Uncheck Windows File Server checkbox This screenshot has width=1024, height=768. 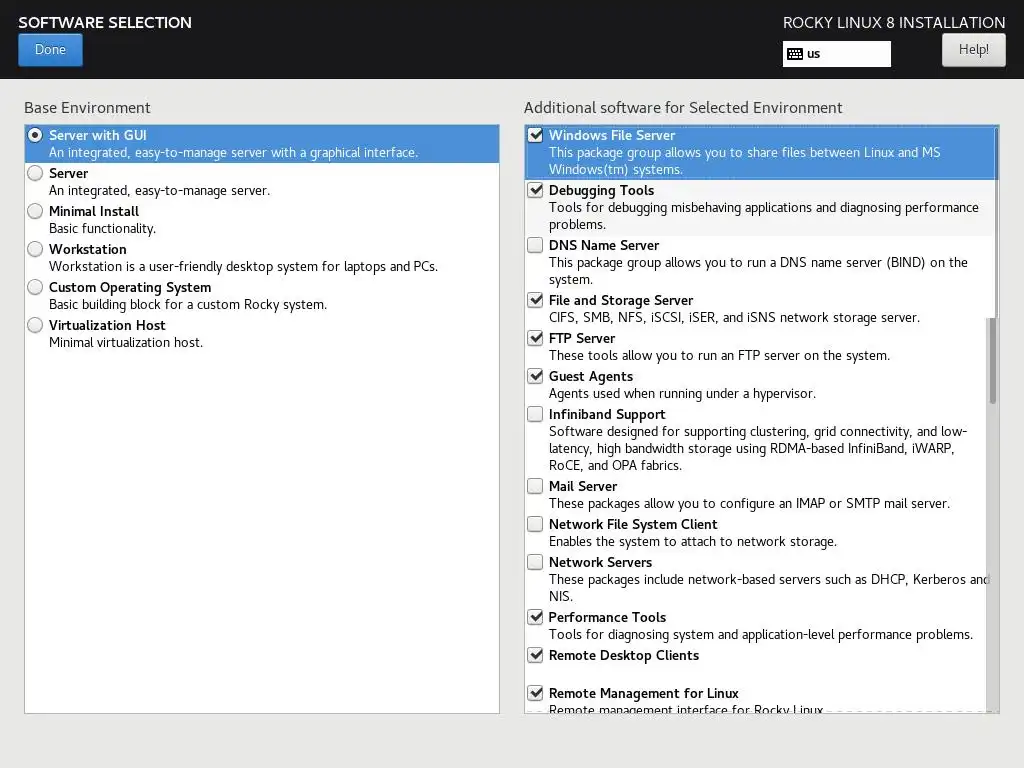[535, 135]
